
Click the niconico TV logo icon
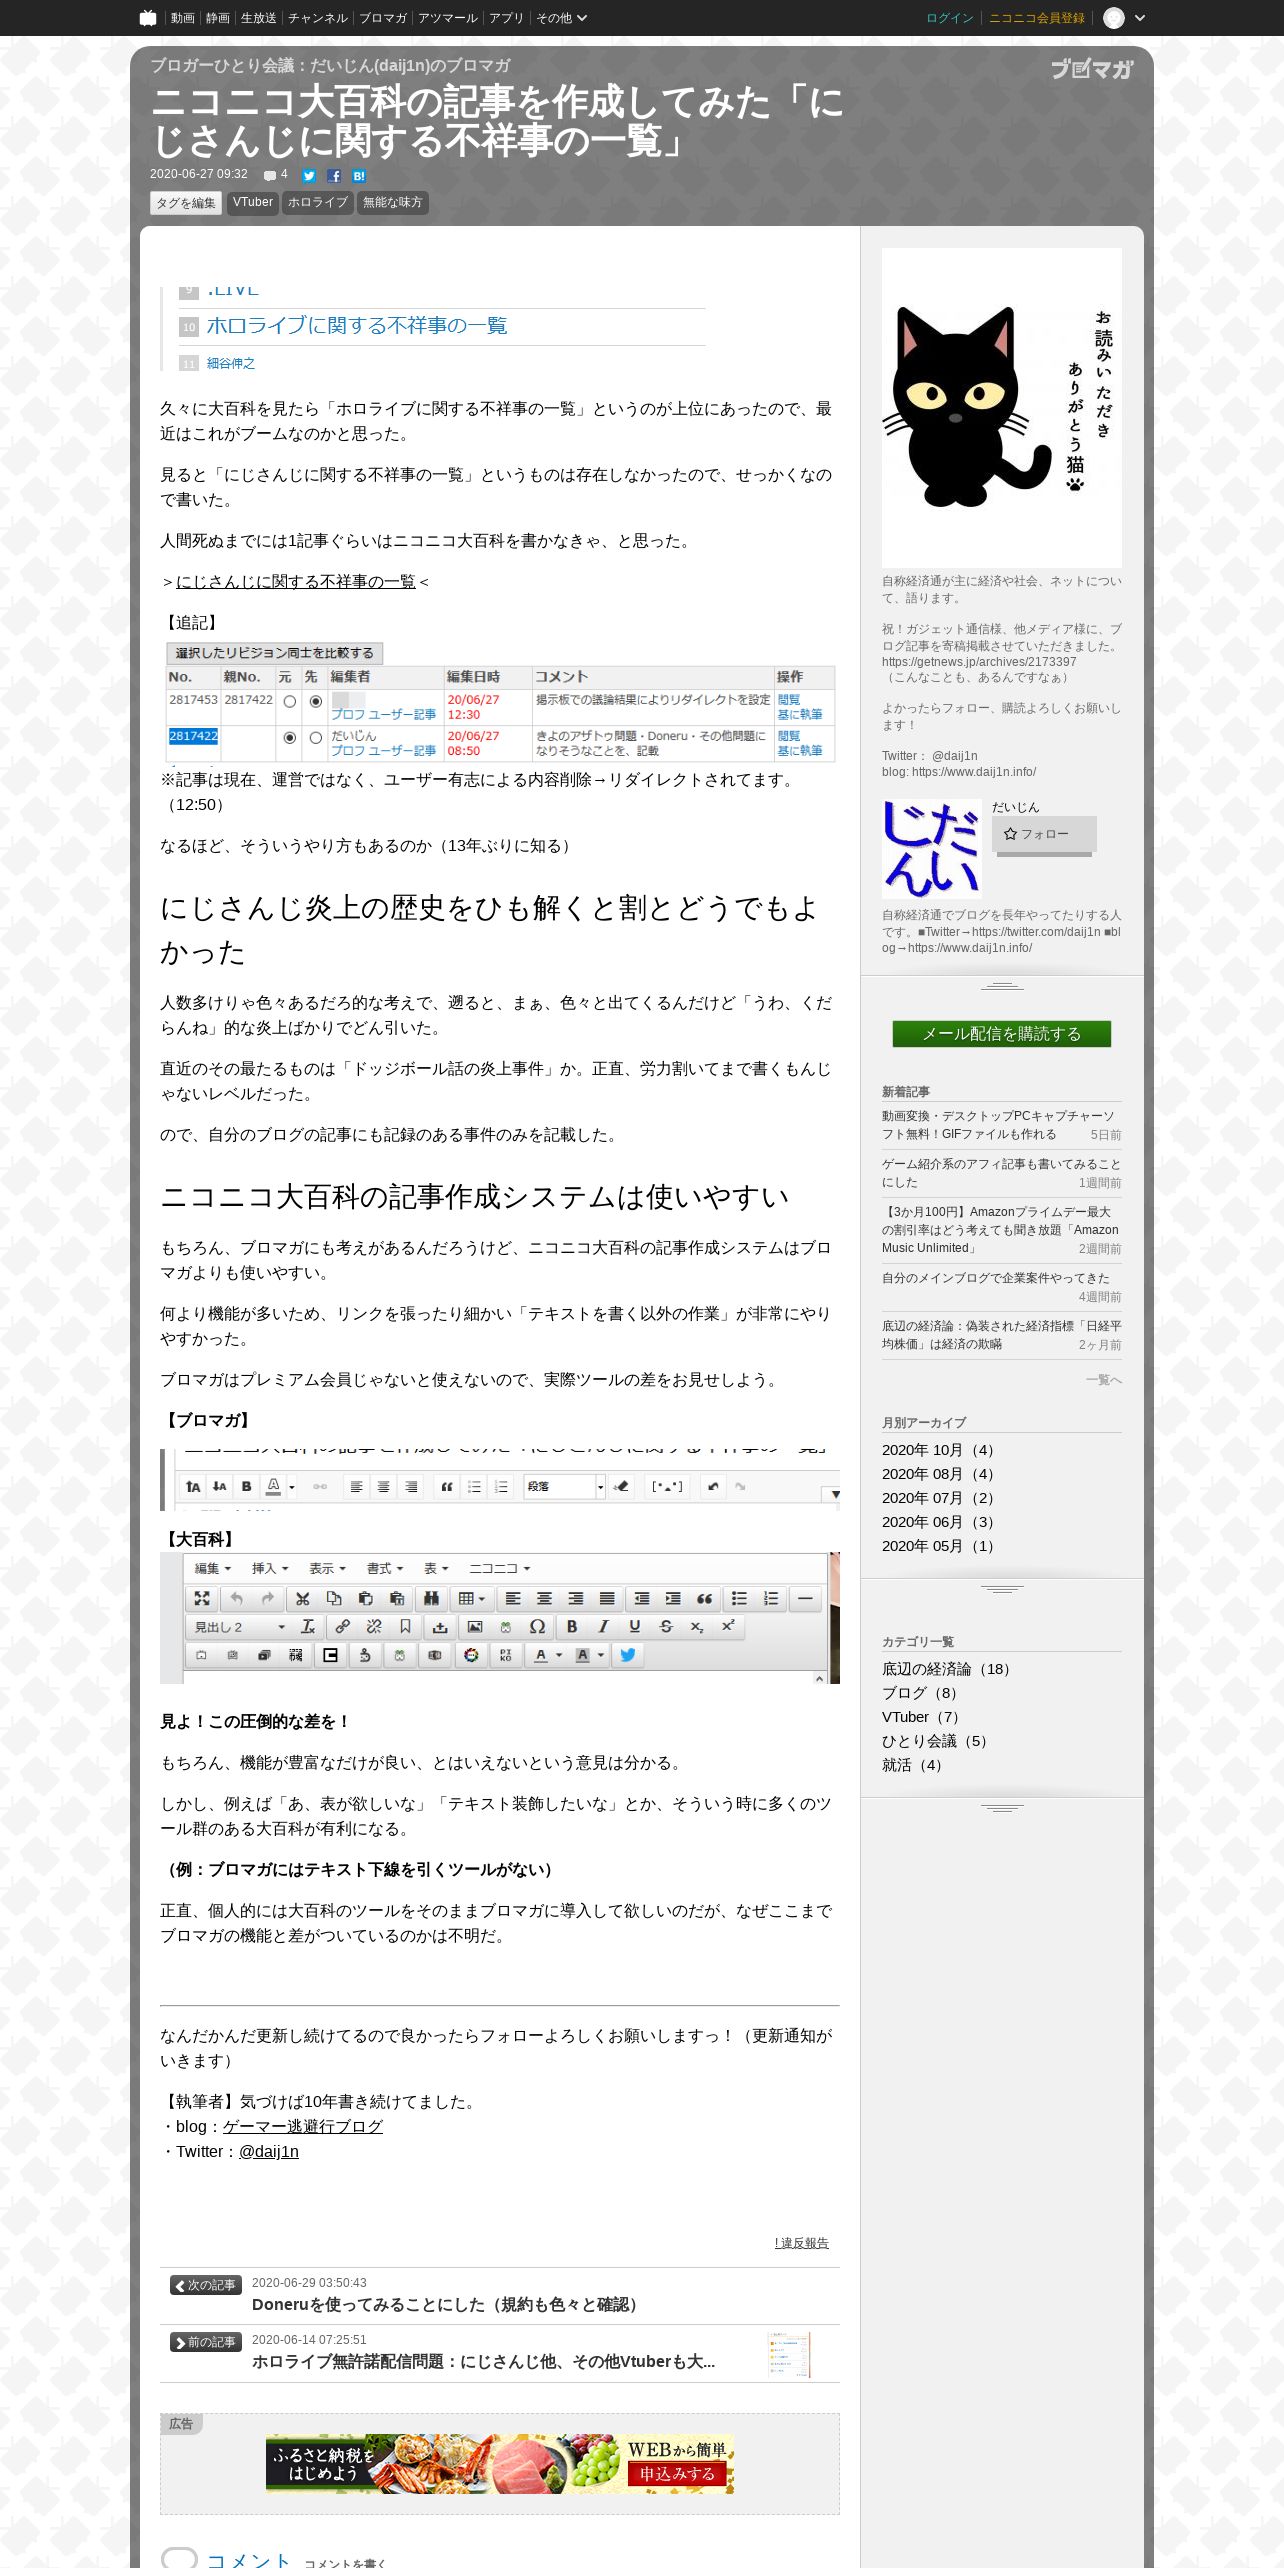148,17
